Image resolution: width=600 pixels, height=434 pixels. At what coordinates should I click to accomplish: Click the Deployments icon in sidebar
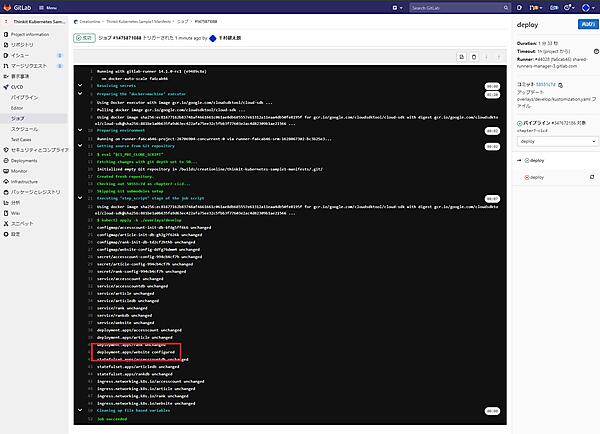tap(6, 161)
